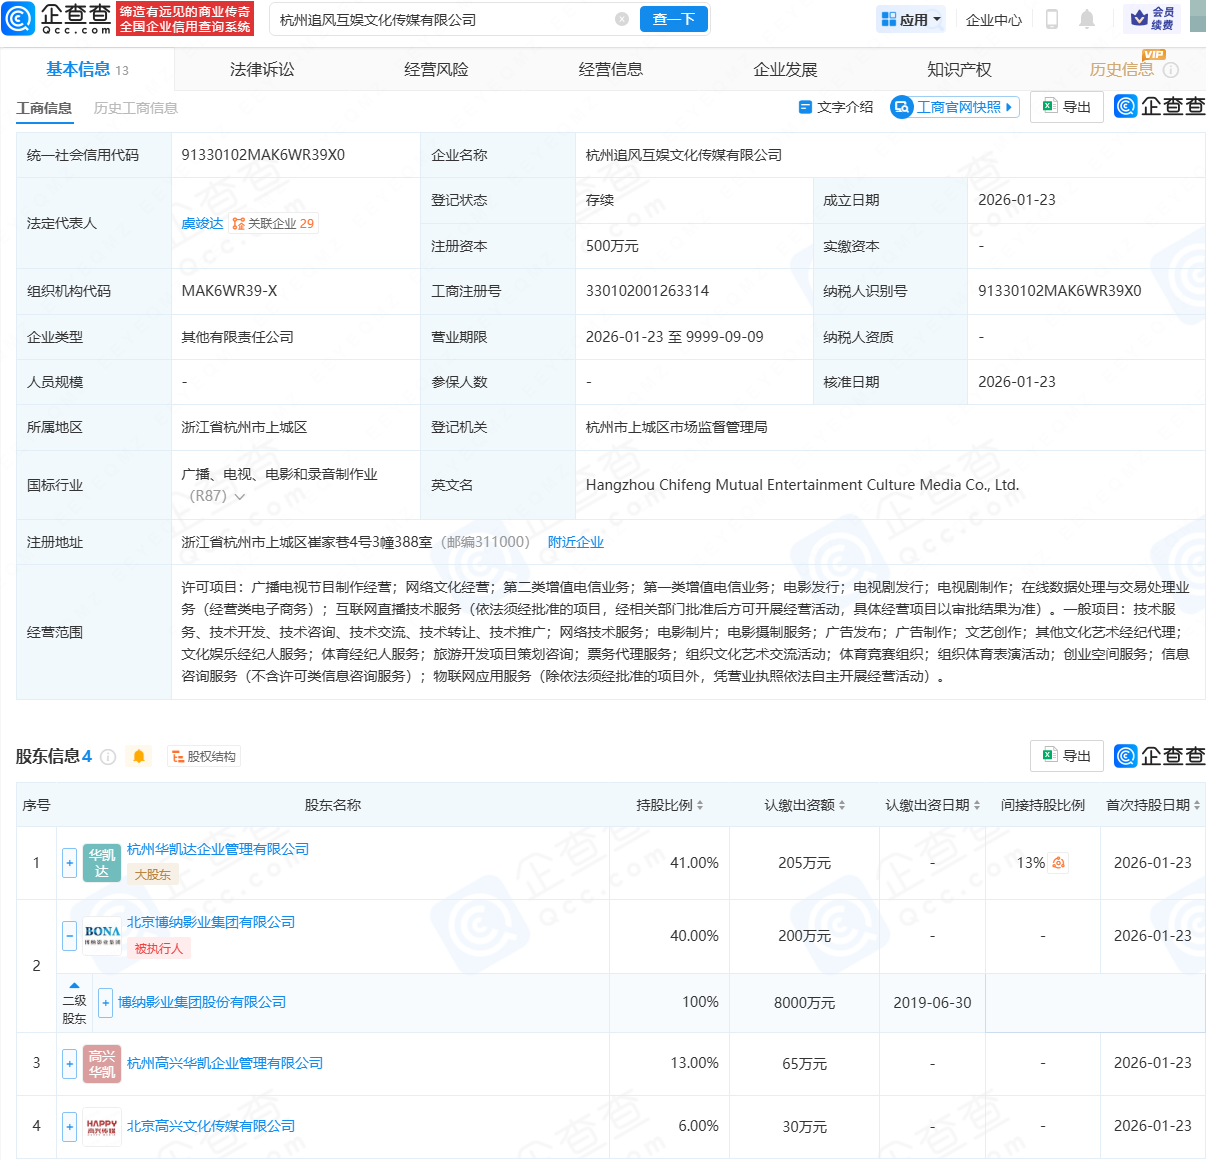Switch to the 法律诉讼 tab
This screenshot has height=1160, width=1206.
click(x=262, y=70)
